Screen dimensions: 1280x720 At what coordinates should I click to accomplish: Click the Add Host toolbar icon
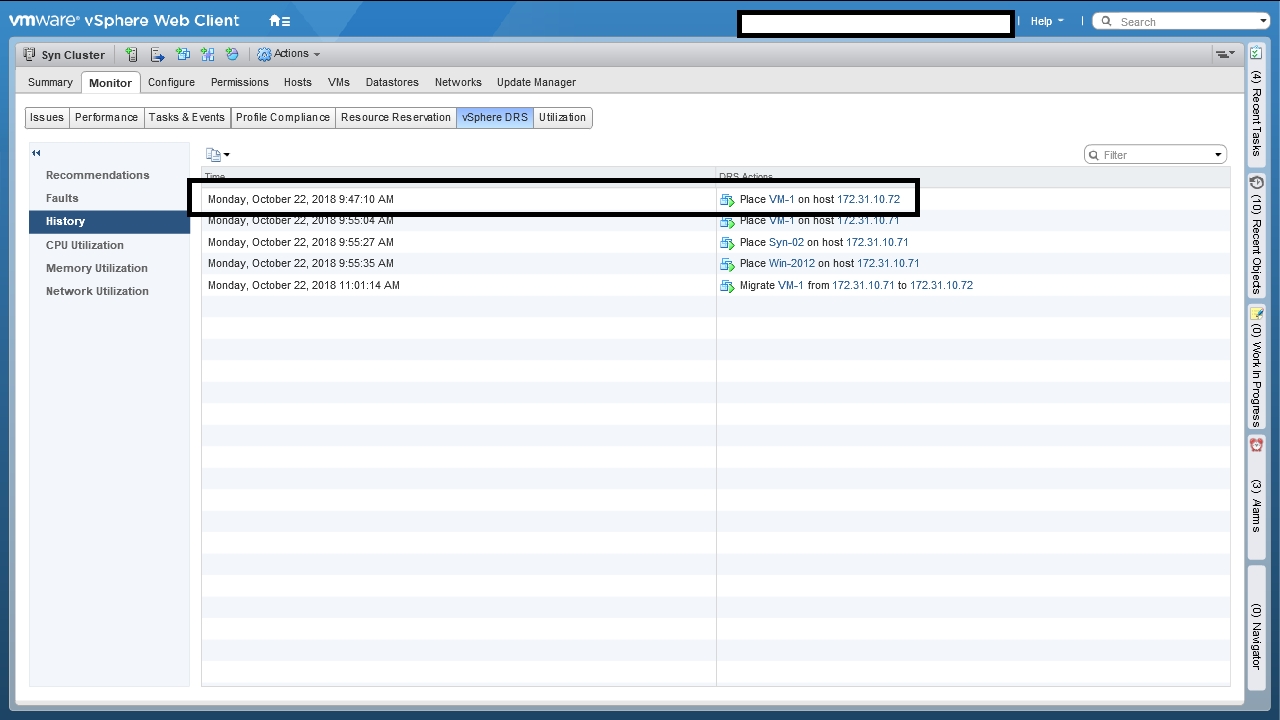(x=132, y=55)
